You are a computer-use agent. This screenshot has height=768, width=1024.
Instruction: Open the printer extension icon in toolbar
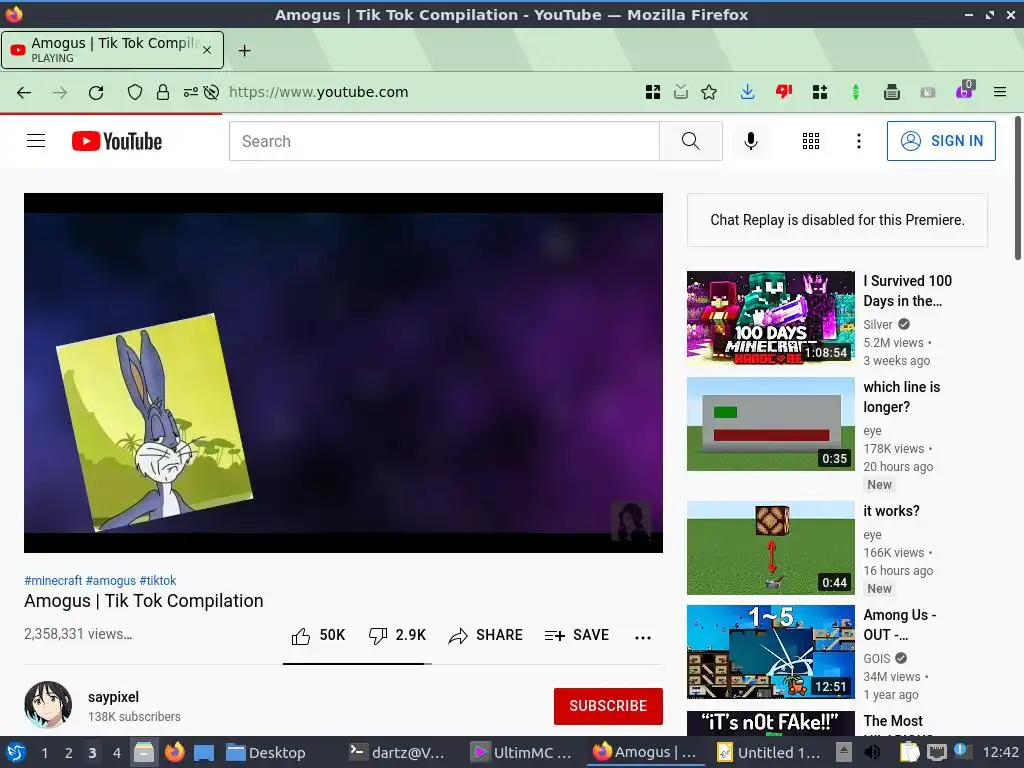coord(891,92)
